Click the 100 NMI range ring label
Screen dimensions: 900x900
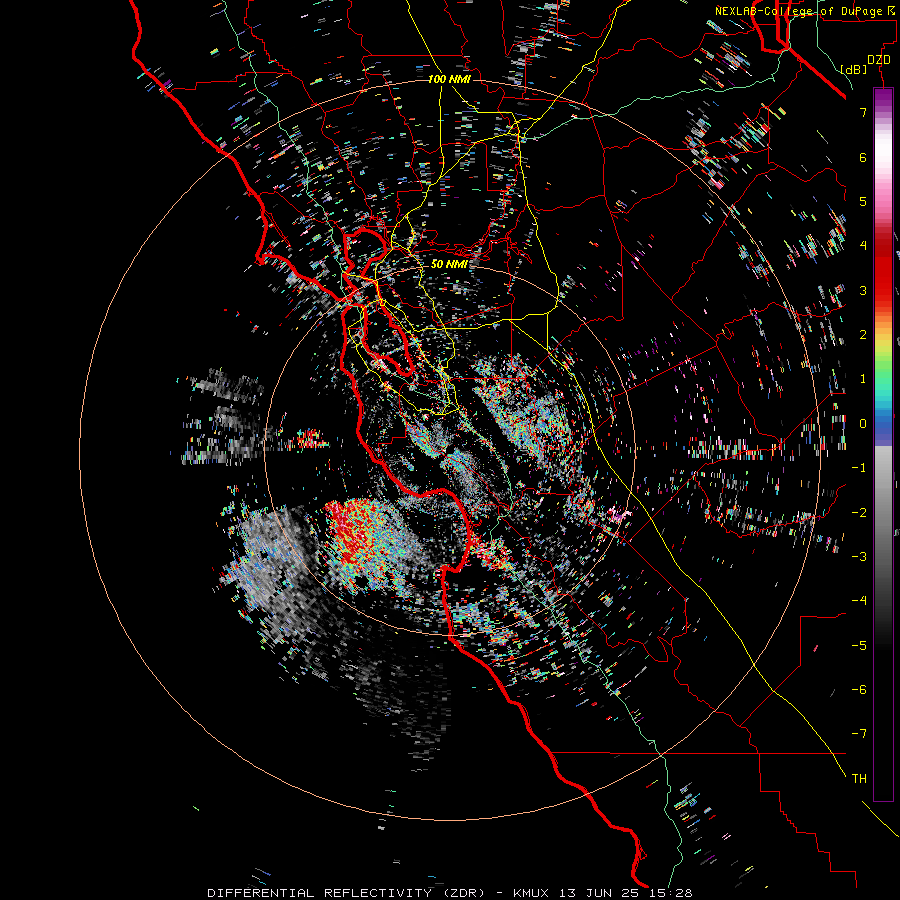(449, 79)
